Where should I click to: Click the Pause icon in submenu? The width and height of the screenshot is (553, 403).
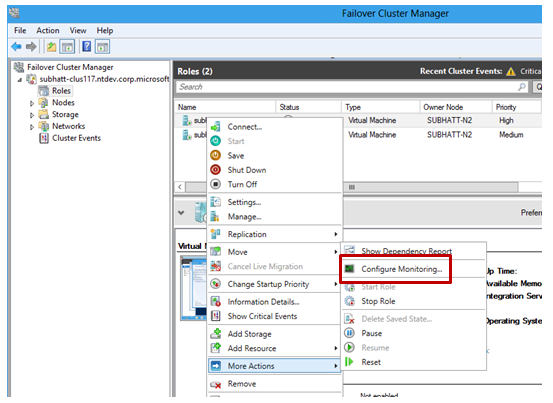(x=350, y=333)
